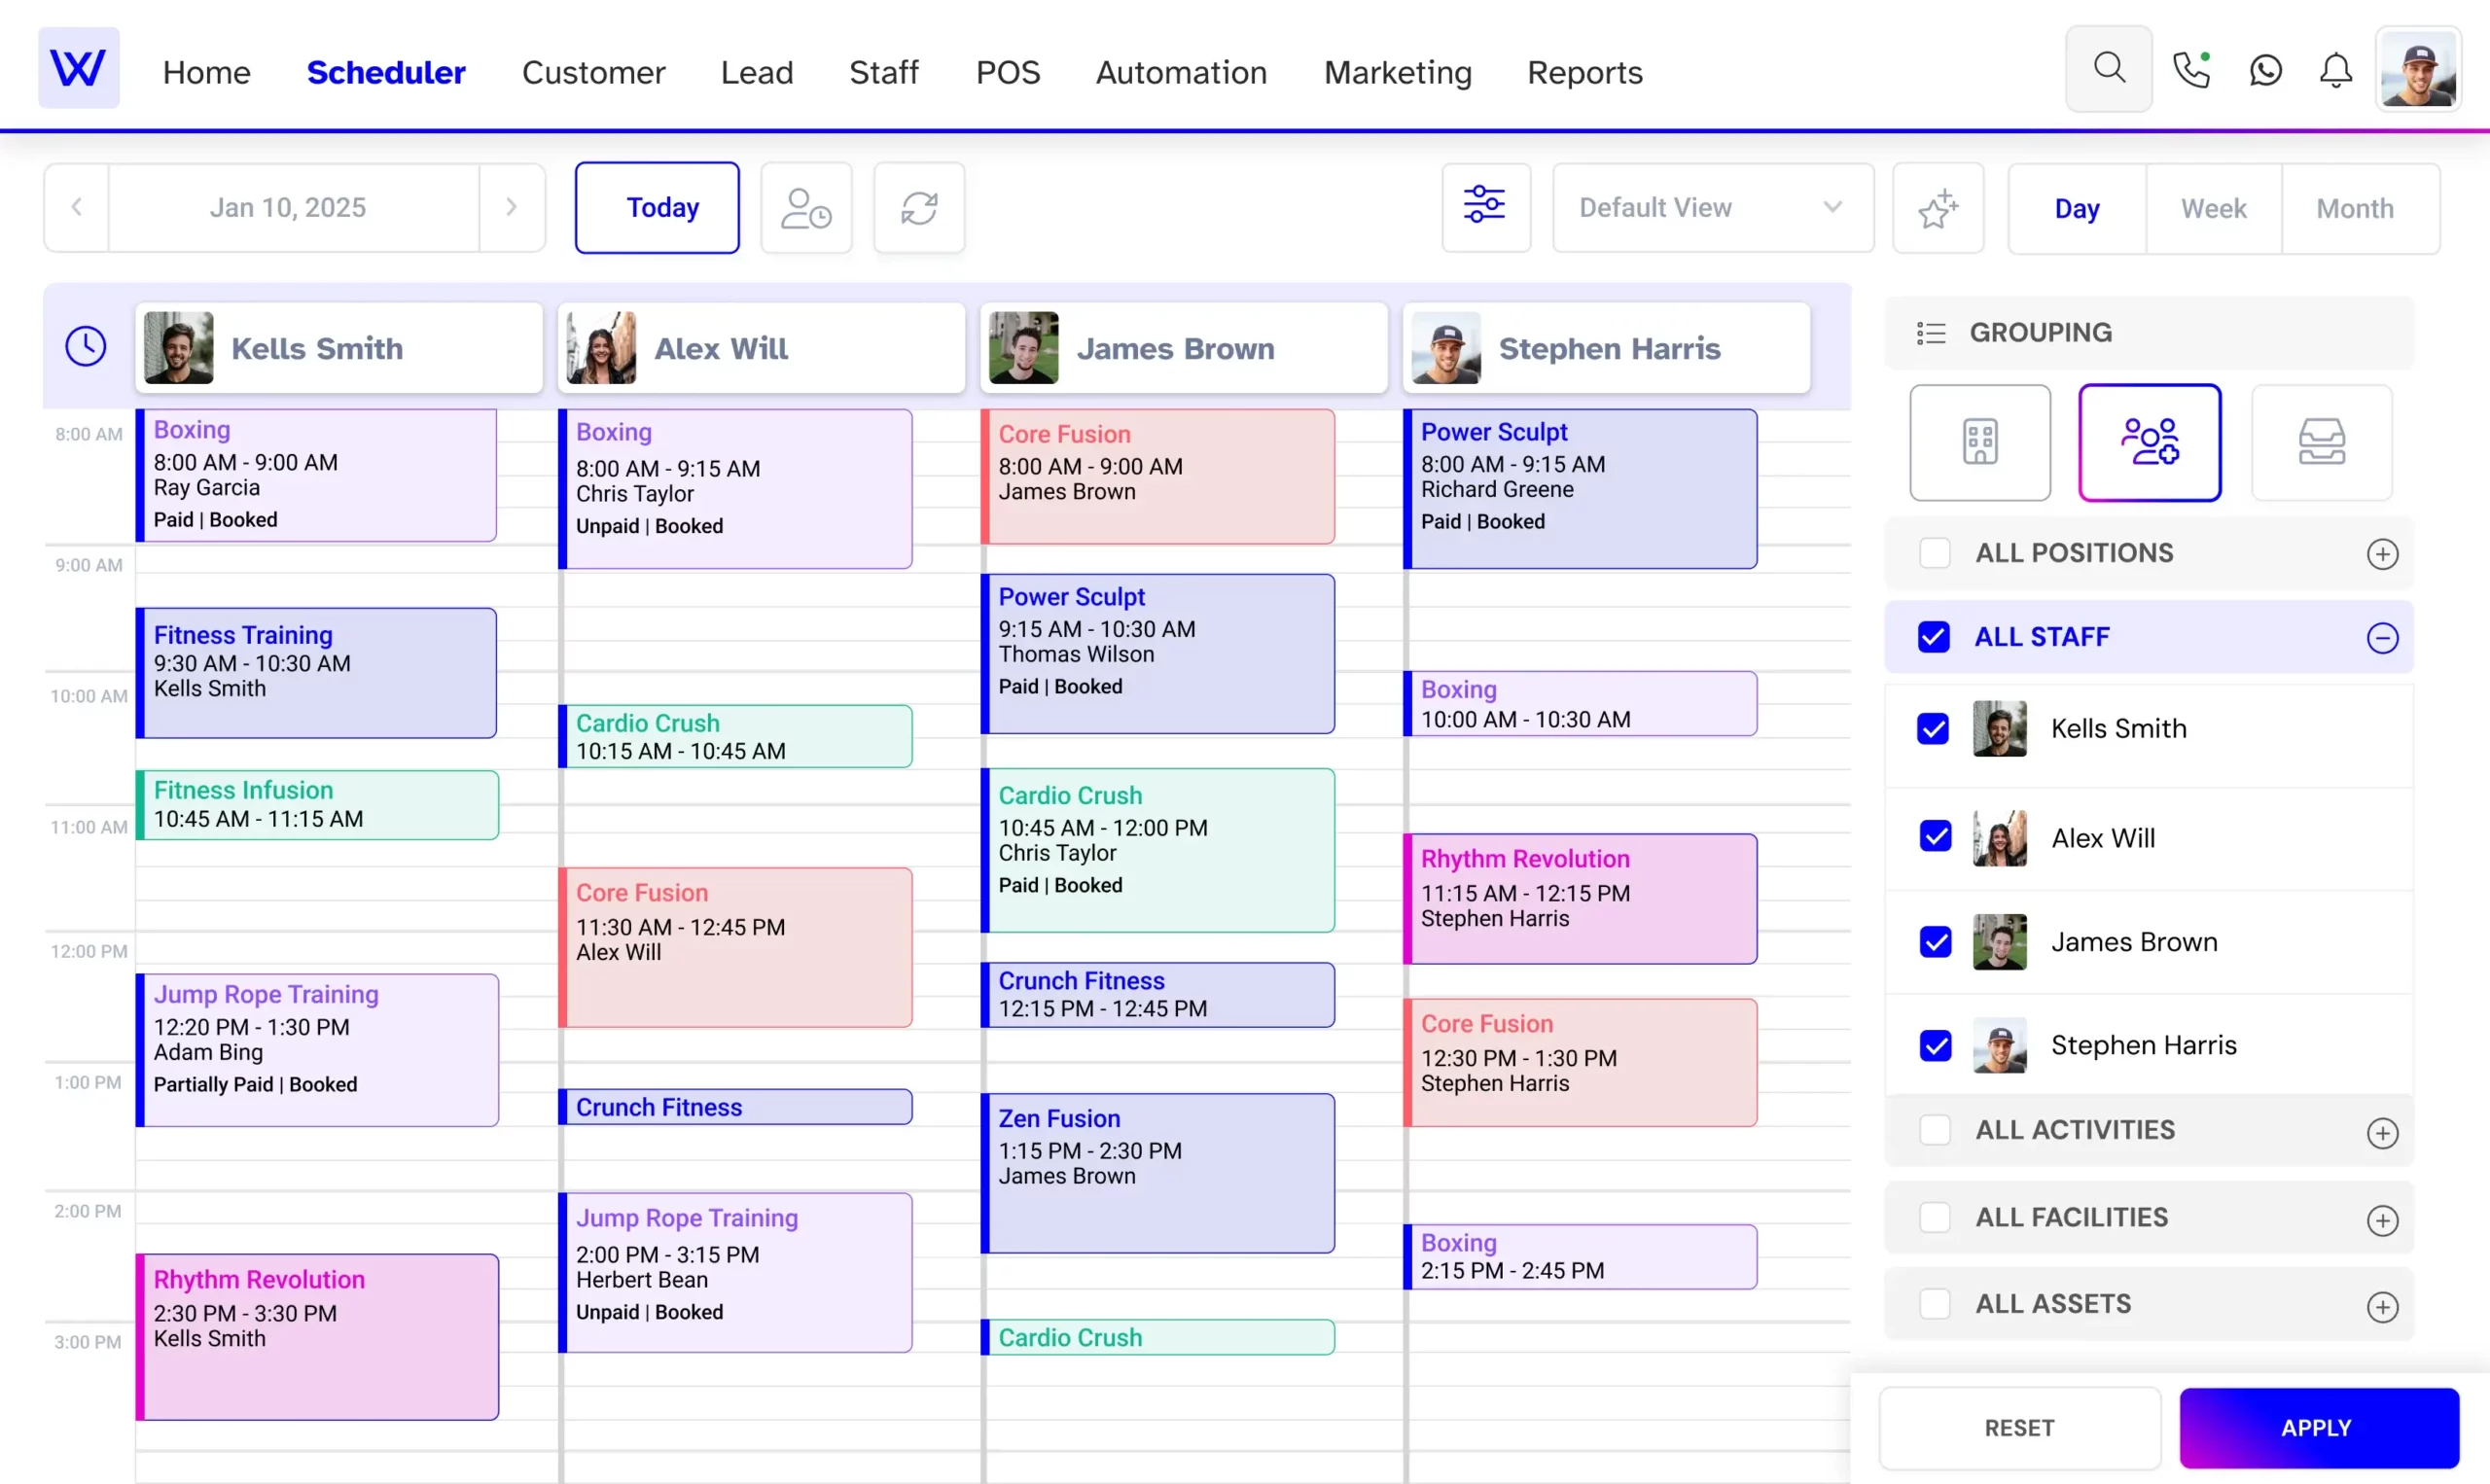Image resolution: width=2490 pixels, height=1484 pixels.
Task: Expand ALL FACILITIES expander
Action: click(2384, 1218)
